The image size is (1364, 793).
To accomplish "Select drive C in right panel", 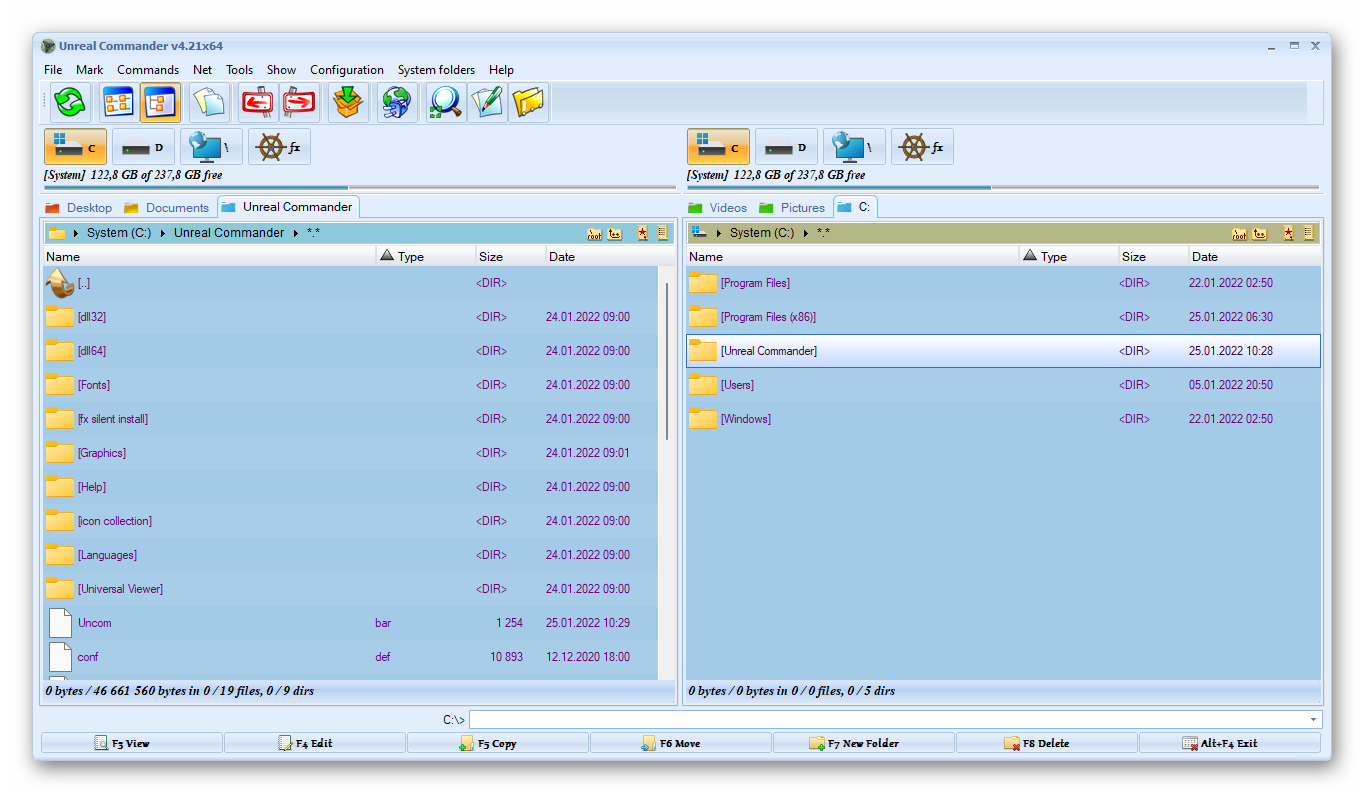I will click(718, 147).
